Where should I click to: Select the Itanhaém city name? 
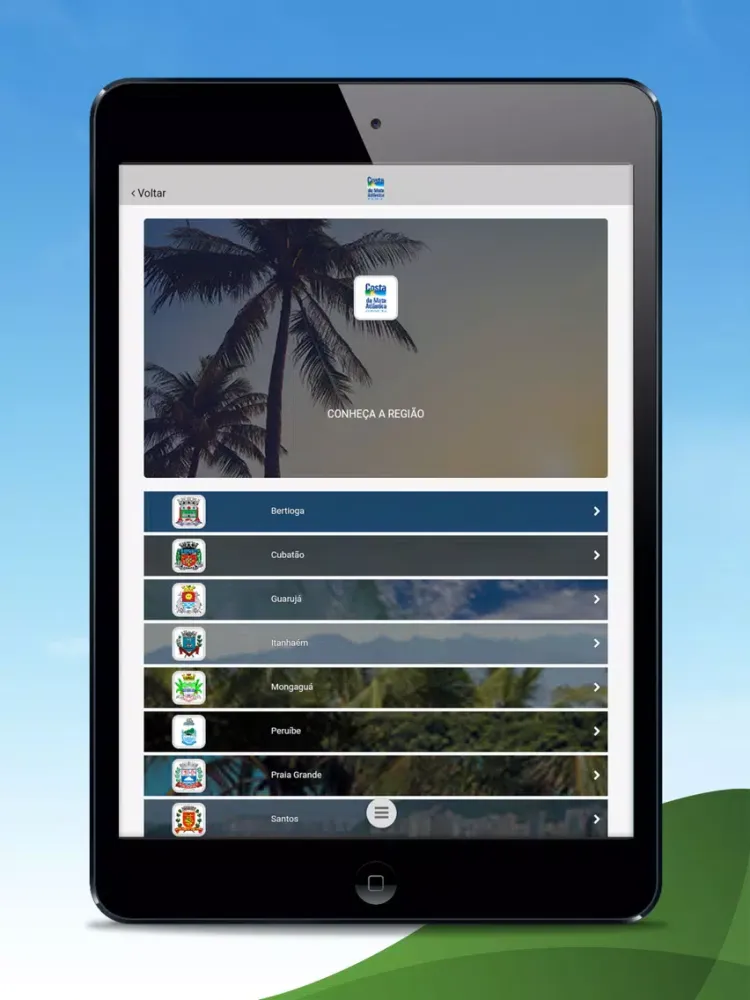(x=290, y=643)
